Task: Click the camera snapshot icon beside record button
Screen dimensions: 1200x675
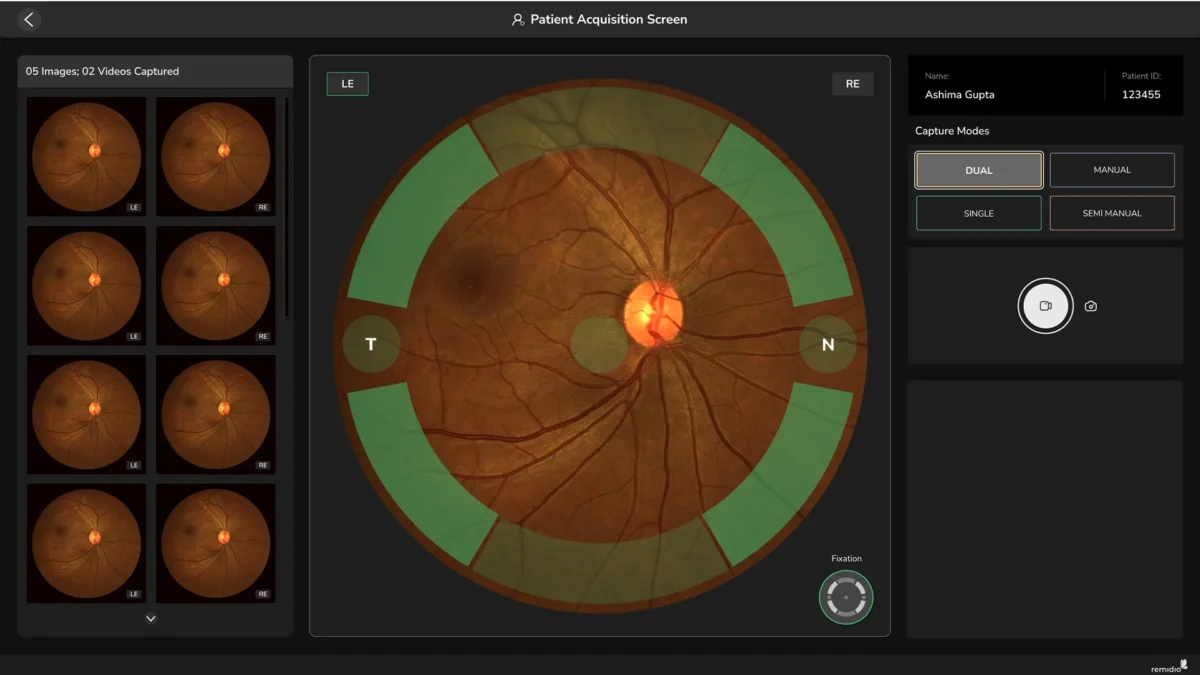Action: click(x=1090, y=306)
